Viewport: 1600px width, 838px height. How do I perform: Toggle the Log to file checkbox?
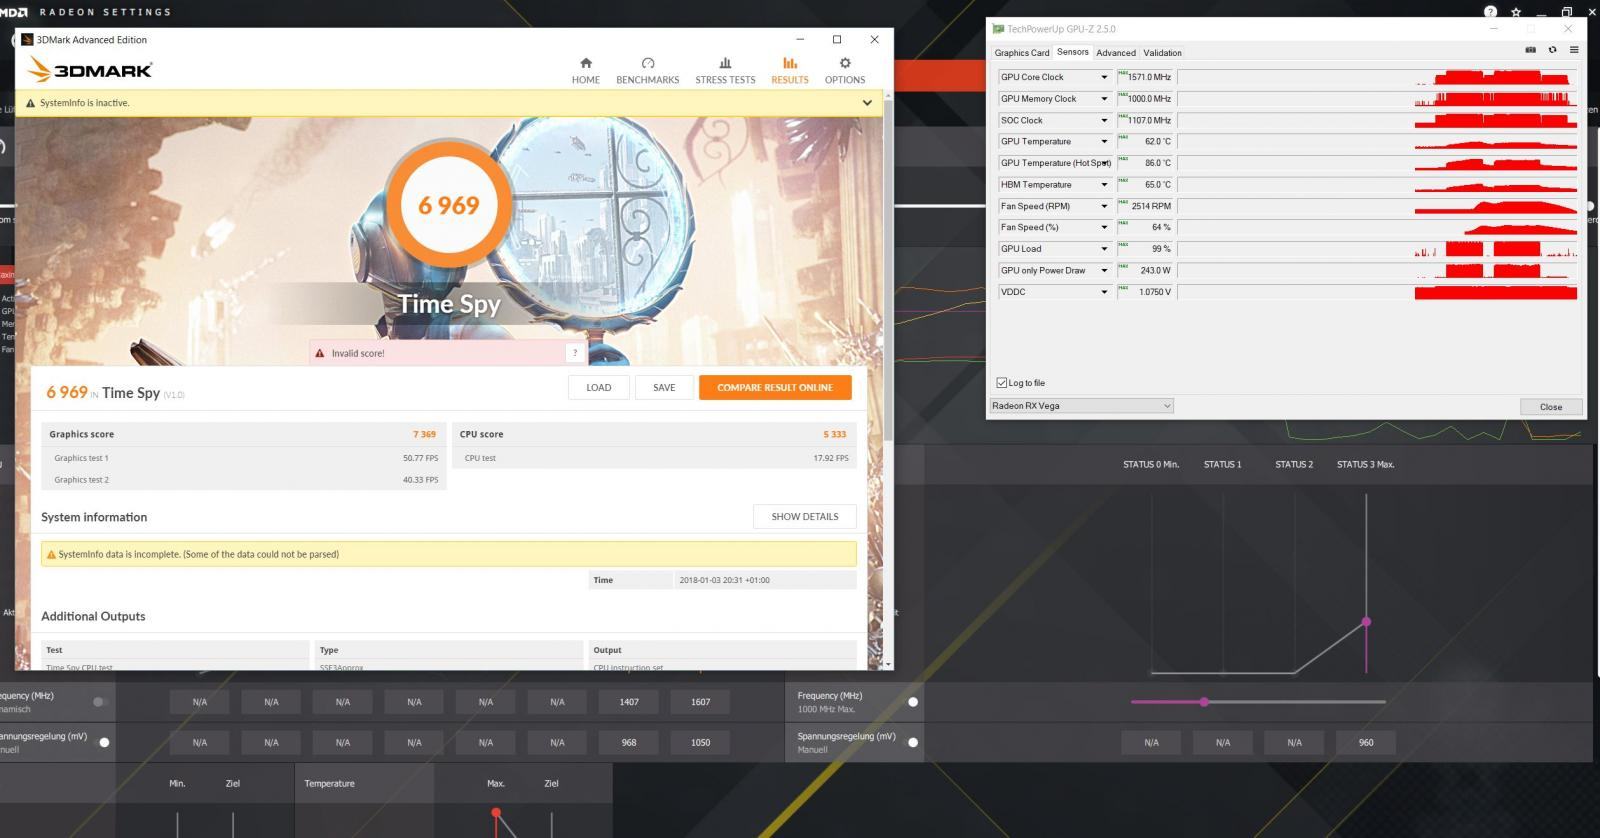click(x=1002, y=383)
